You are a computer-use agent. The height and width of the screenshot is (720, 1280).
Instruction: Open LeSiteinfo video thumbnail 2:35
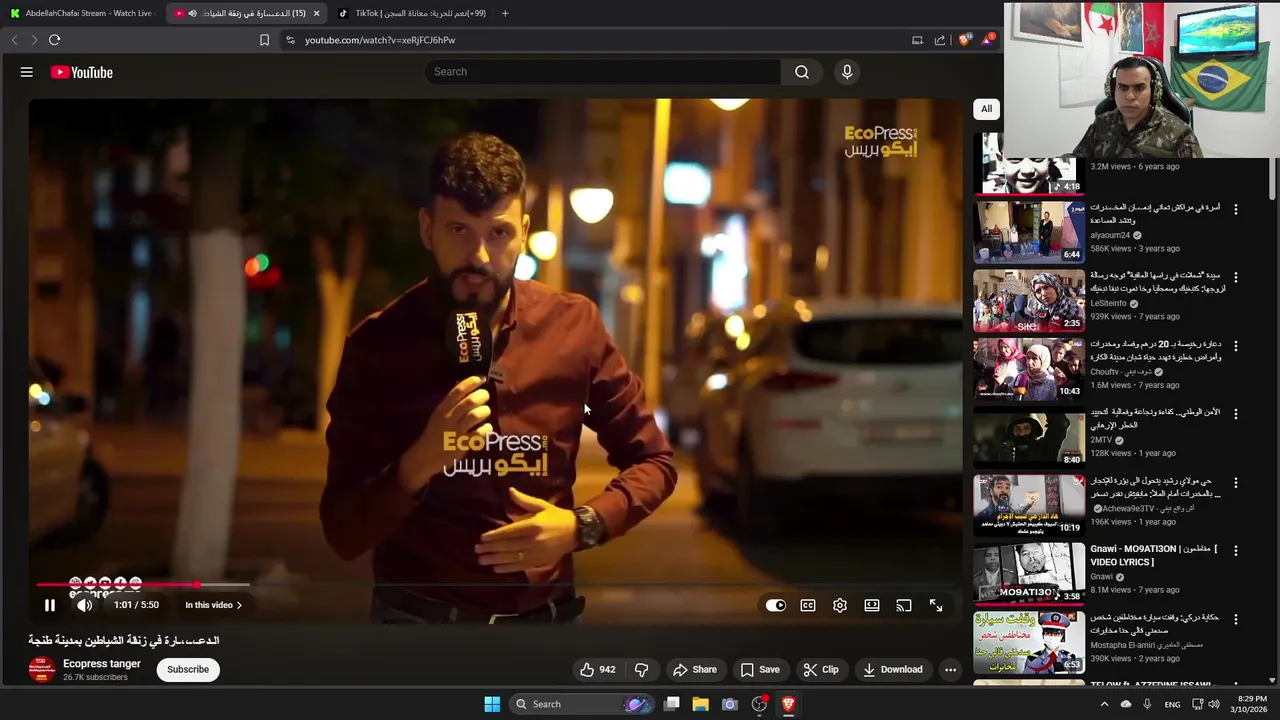point(1029,300)
